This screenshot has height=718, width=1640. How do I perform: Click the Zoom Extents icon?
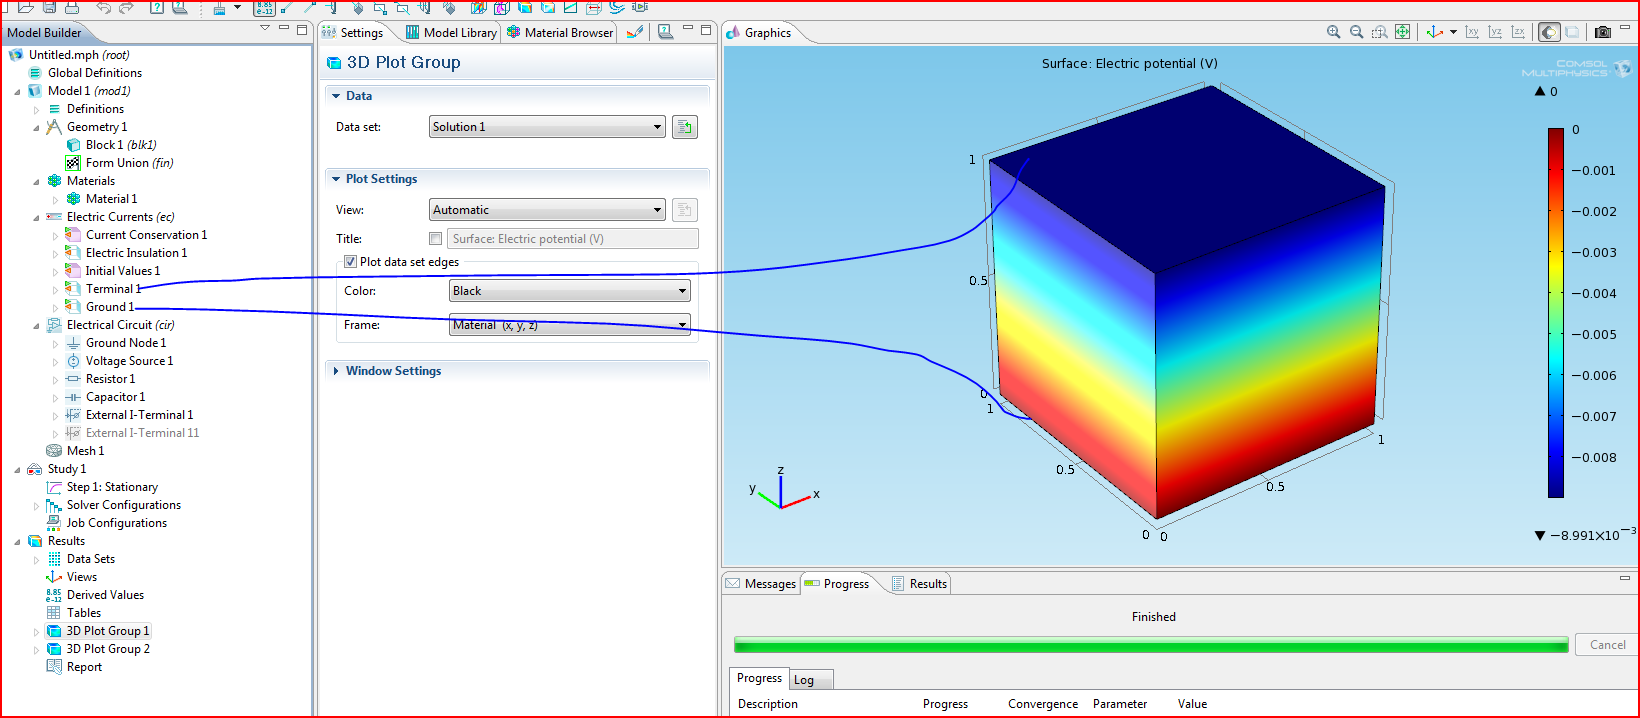[x=1403, y=32]
